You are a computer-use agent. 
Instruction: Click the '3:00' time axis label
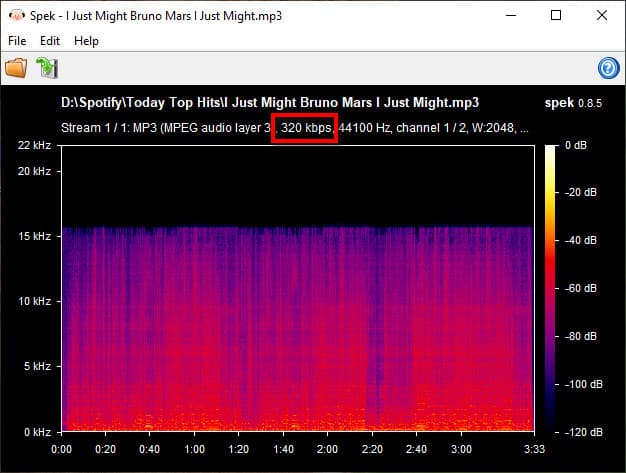pyautogui.click(x=462, y=449)
